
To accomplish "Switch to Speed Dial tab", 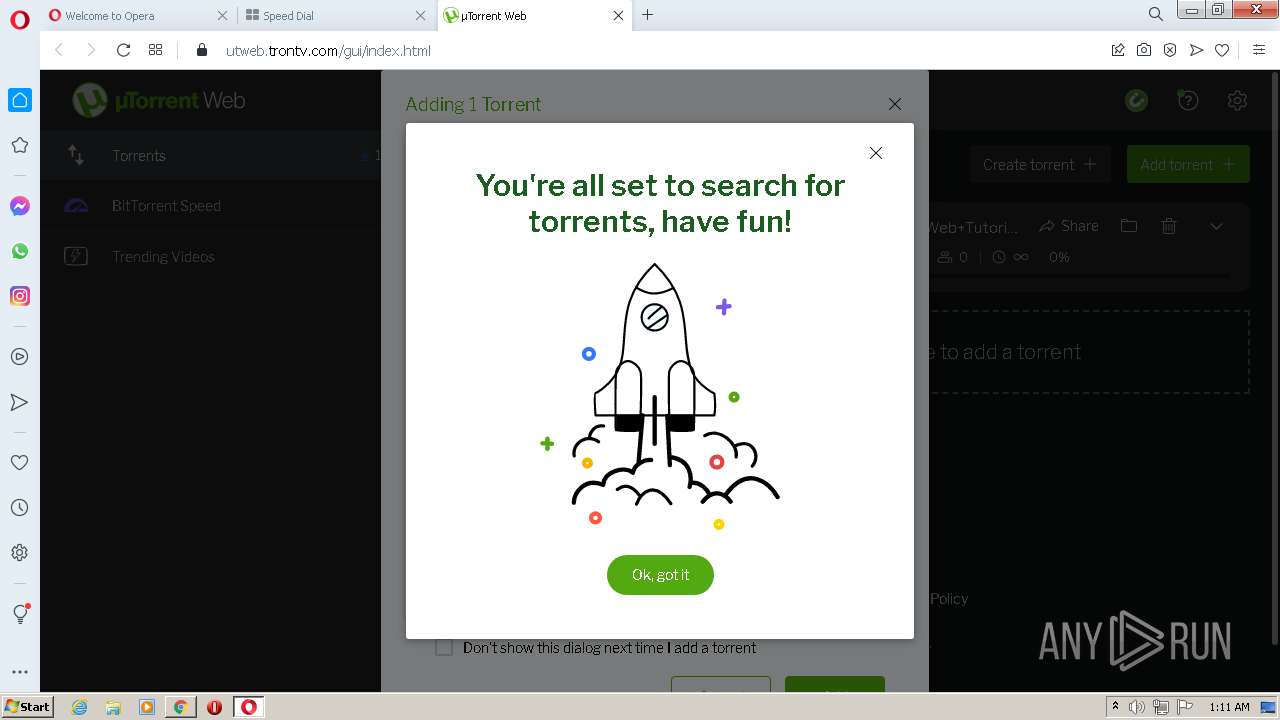I will [x=336, y=16].
